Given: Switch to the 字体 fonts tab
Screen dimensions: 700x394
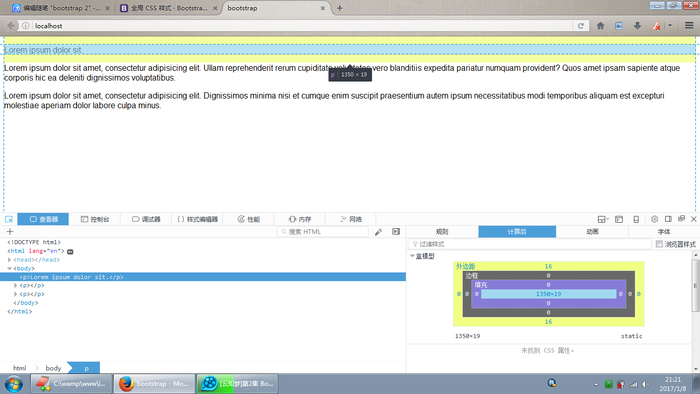Looking at the screenshot, I should (x=664, y=232).
